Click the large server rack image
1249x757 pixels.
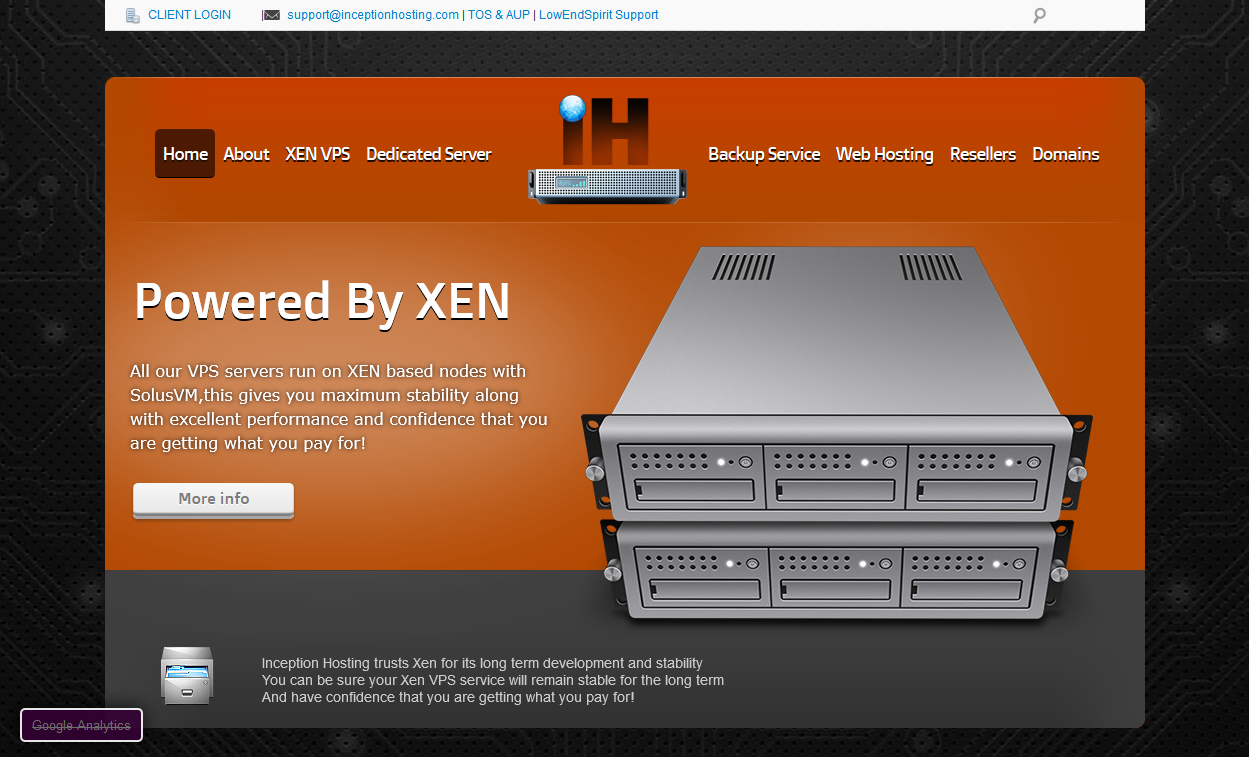click(x=836, y=434)
